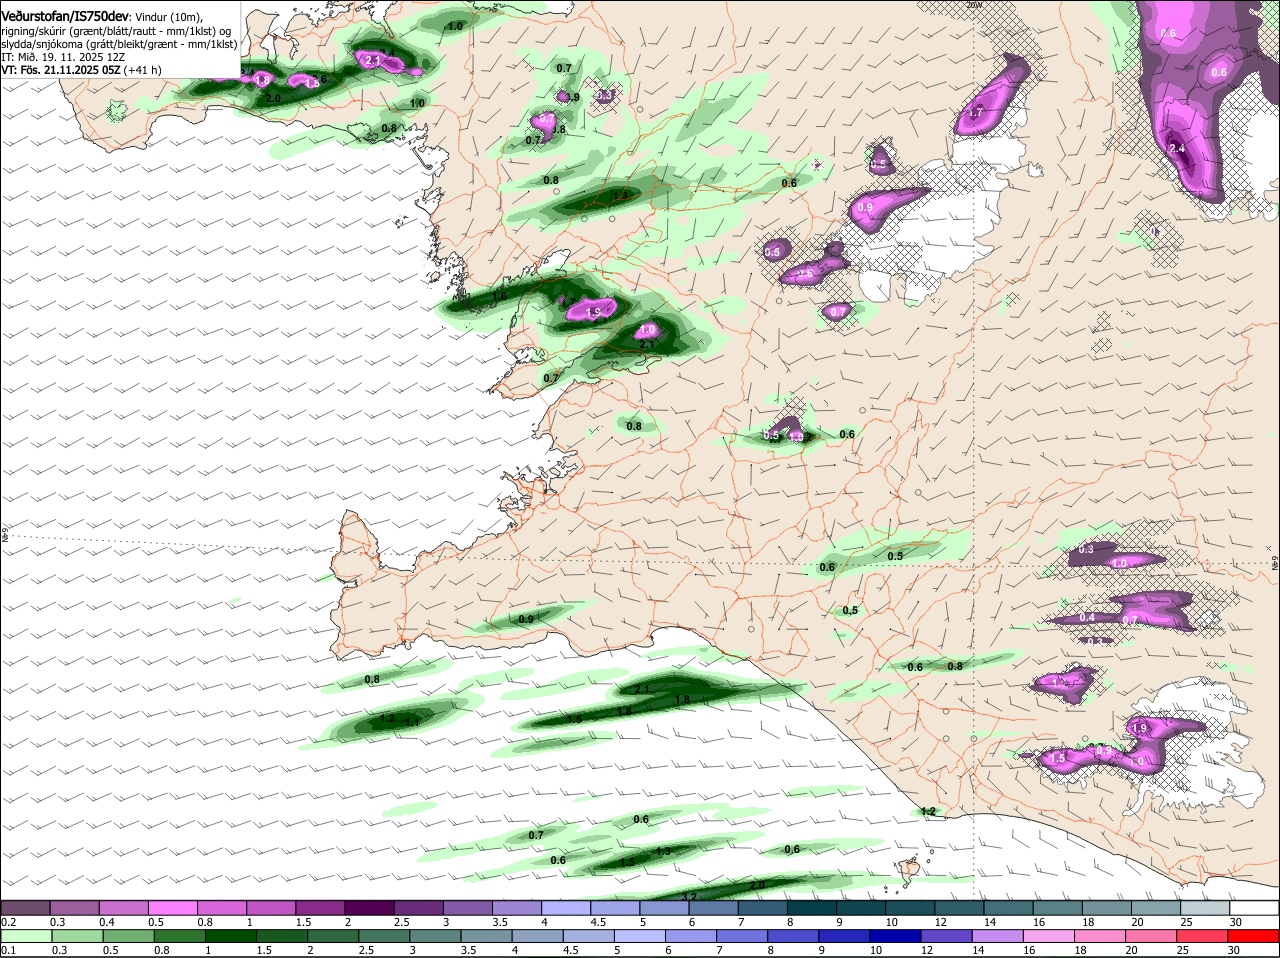Click the dark purple 2 swatch in snow legend
The width and height of the screenshot is (1280, 958).
369,907
